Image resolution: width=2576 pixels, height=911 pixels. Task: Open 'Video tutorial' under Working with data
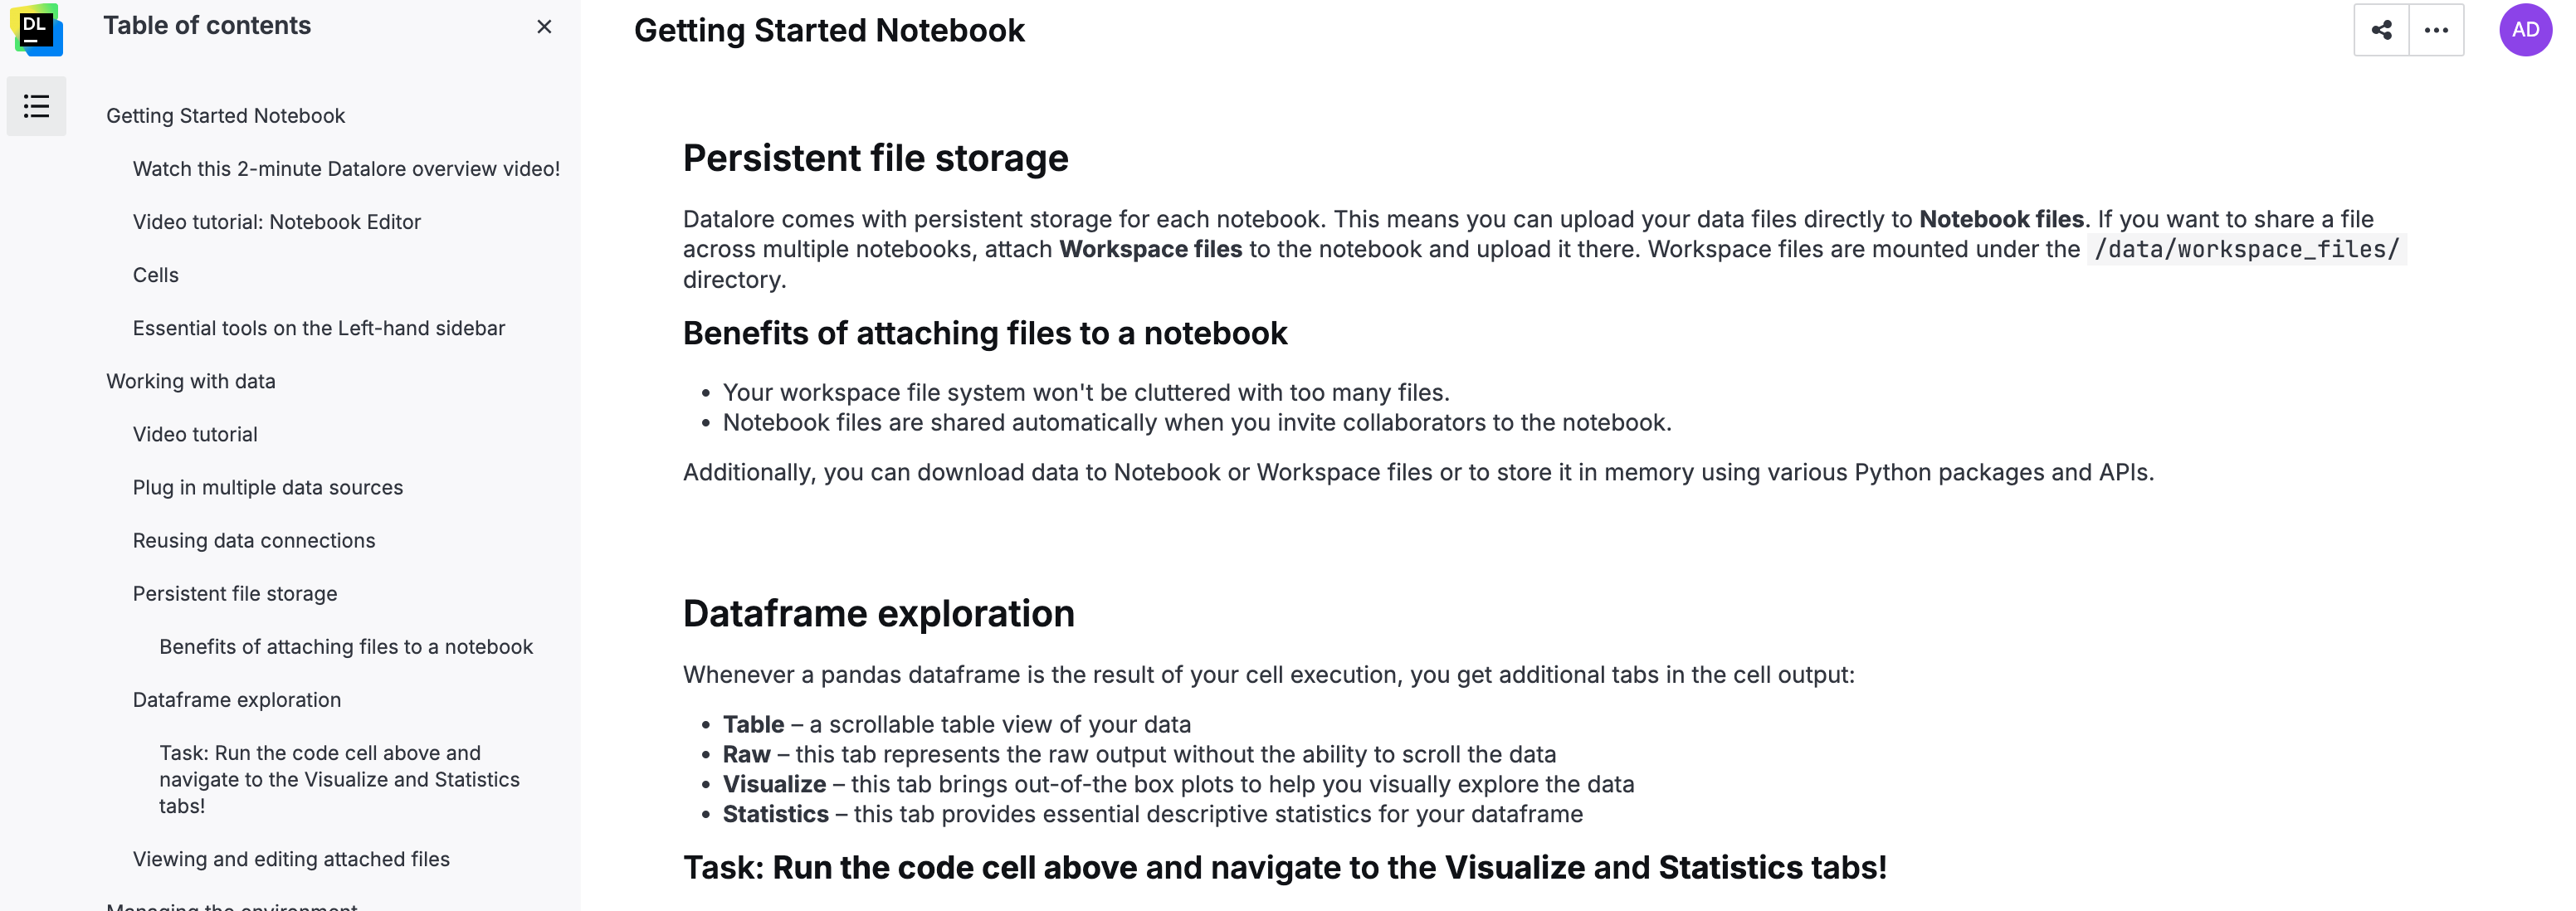coord(196,434)
